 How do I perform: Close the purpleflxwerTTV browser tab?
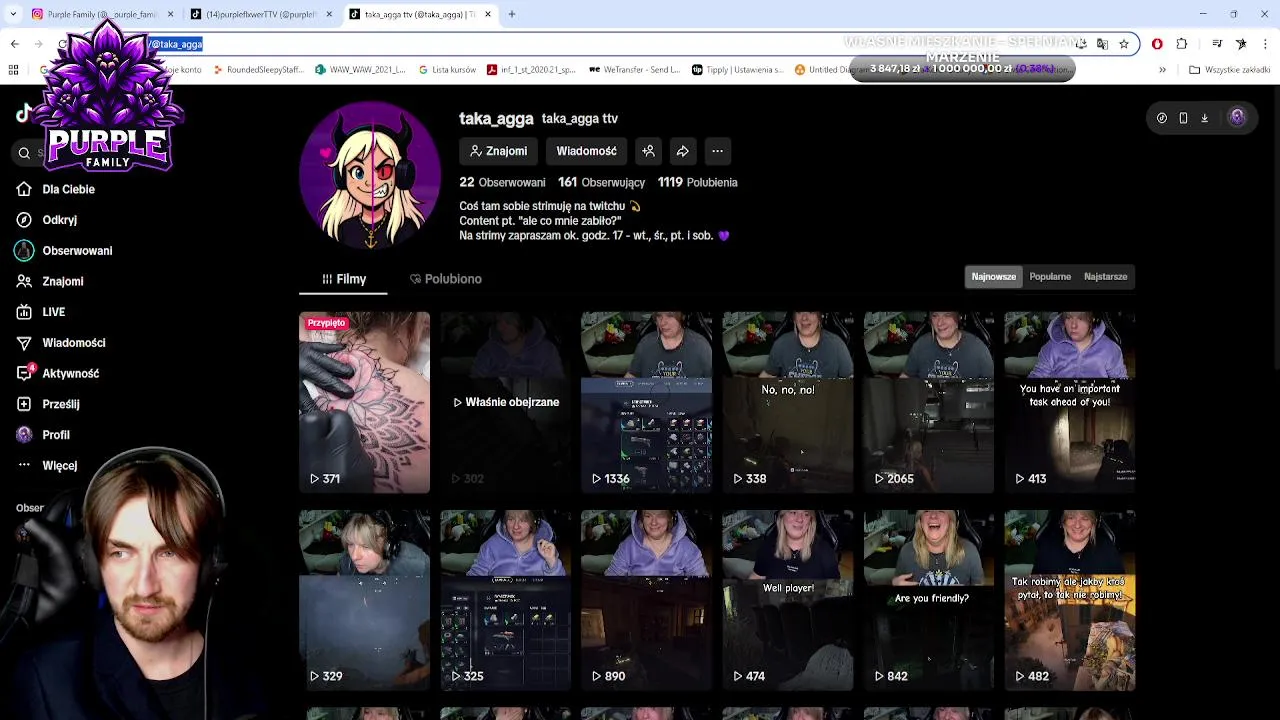click(329, 14)
